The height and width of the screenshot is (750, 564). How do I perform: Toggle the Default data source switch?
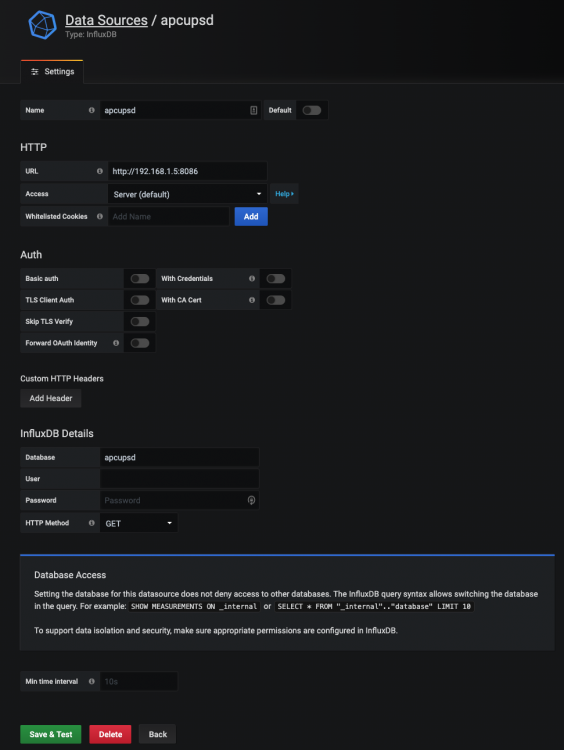click(312, 110)
